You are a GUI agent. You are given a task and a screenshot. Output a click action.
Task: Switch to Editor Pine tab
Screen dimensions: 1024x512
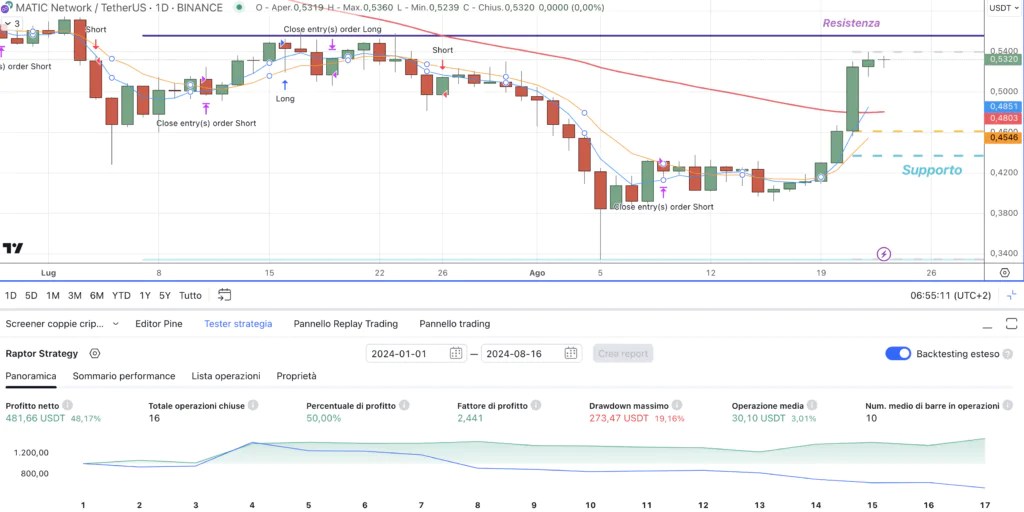[x=159, y=324]
